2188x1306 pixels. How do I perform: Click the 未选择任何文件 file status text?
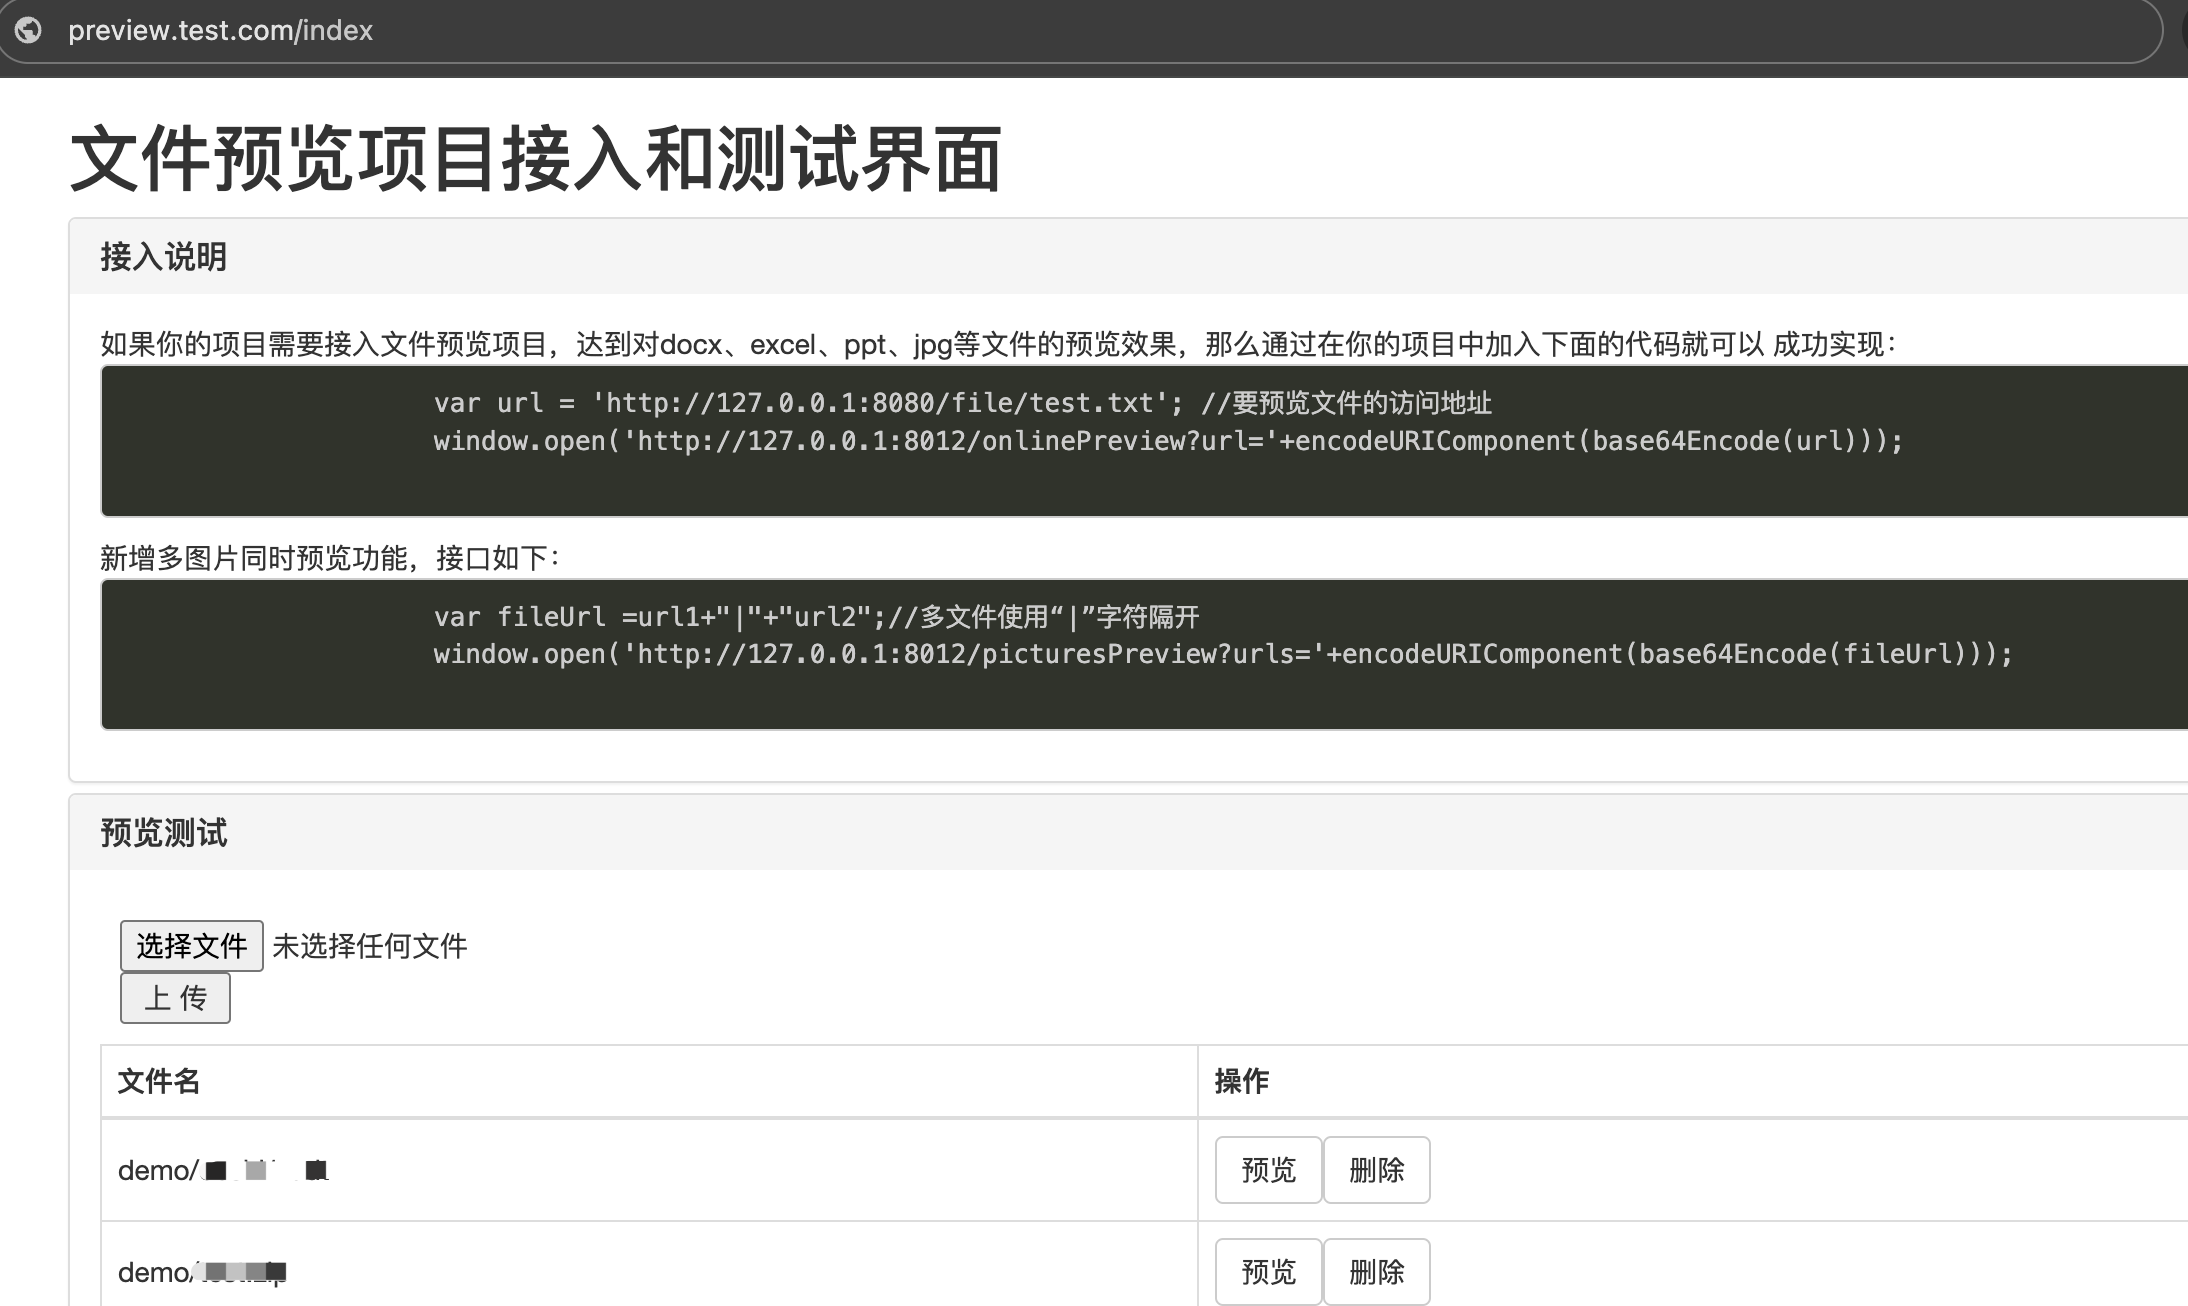pos(369,945)
